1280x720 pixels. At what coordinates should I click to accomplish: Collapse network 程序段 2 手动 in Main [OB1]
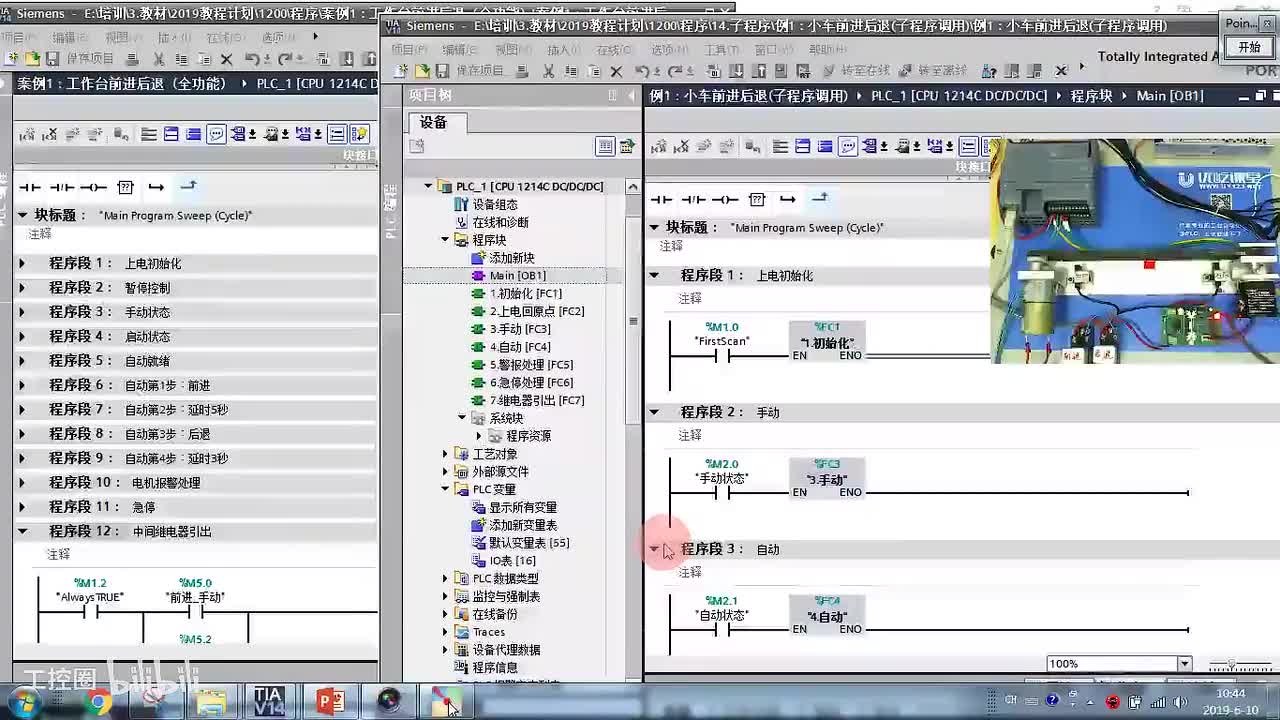pos(655,412)
